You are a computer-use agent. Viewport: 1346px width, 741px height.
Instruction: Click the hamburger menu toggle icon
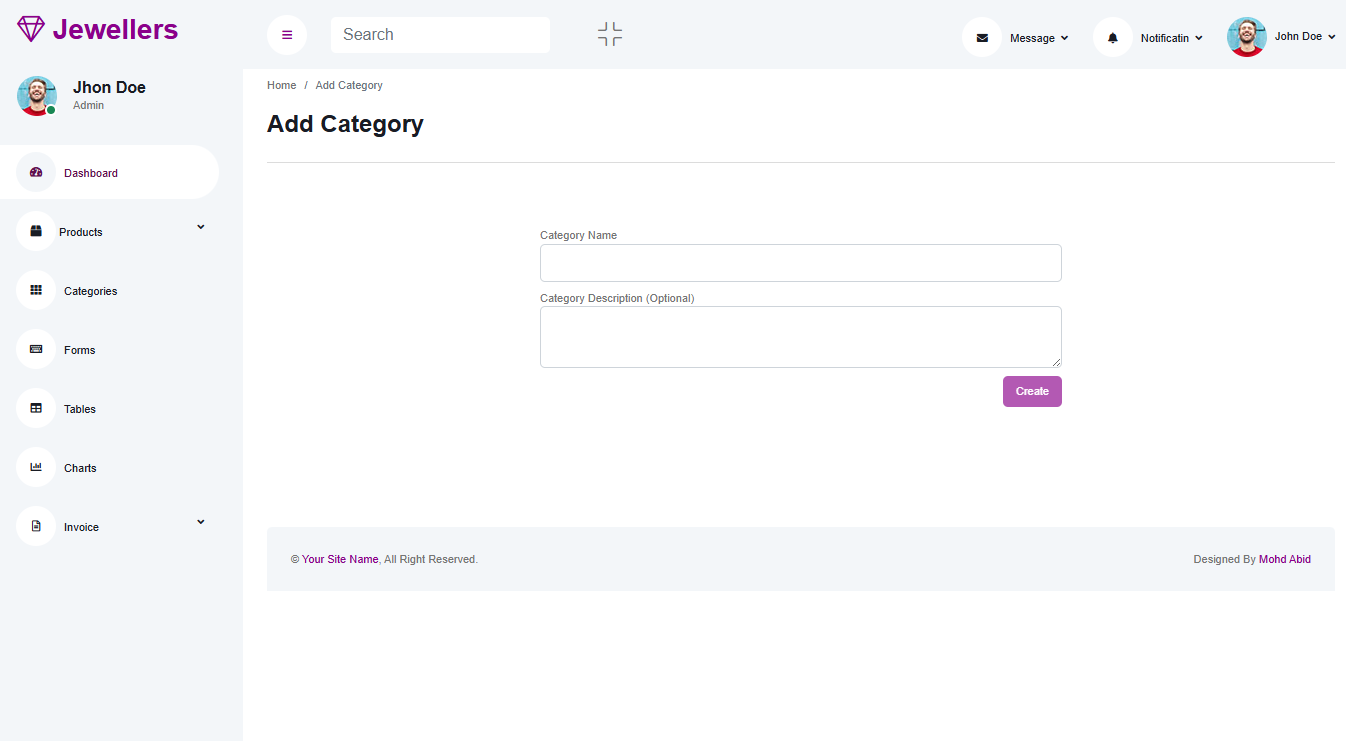[x=287, y=35]
